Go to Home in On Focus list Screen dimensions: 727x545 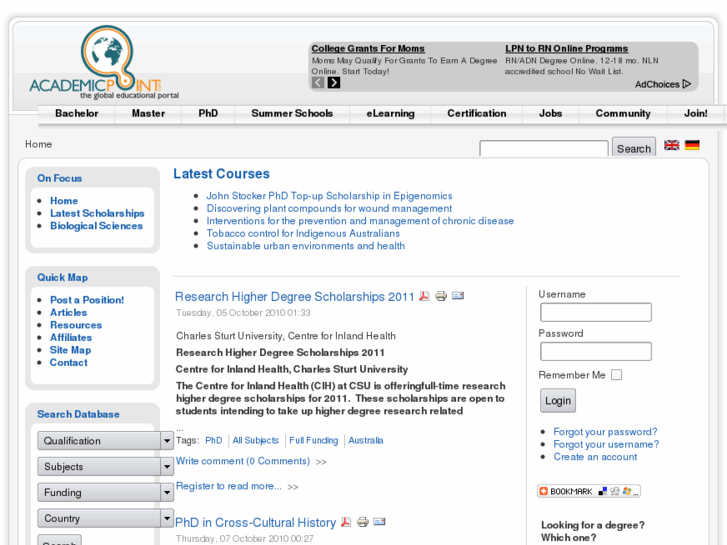point(64,201)
